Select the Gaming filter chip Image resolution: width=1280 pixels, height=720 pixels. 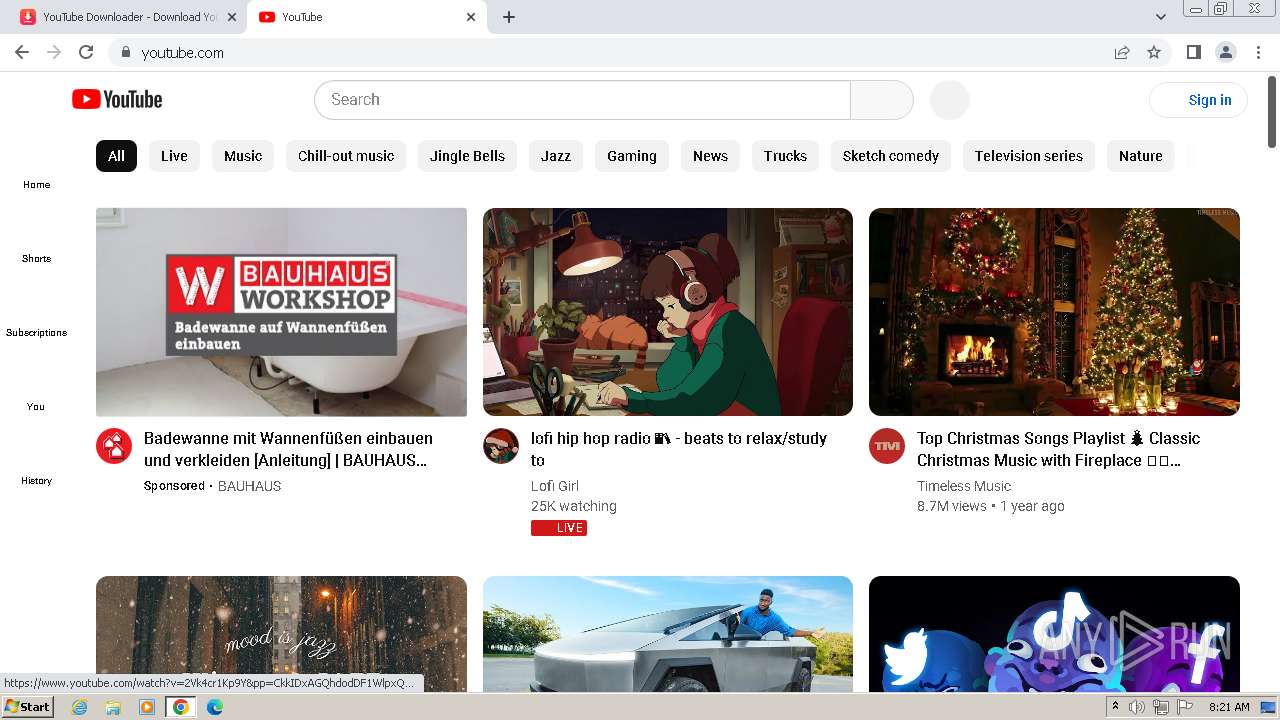[x=632, y=156]
